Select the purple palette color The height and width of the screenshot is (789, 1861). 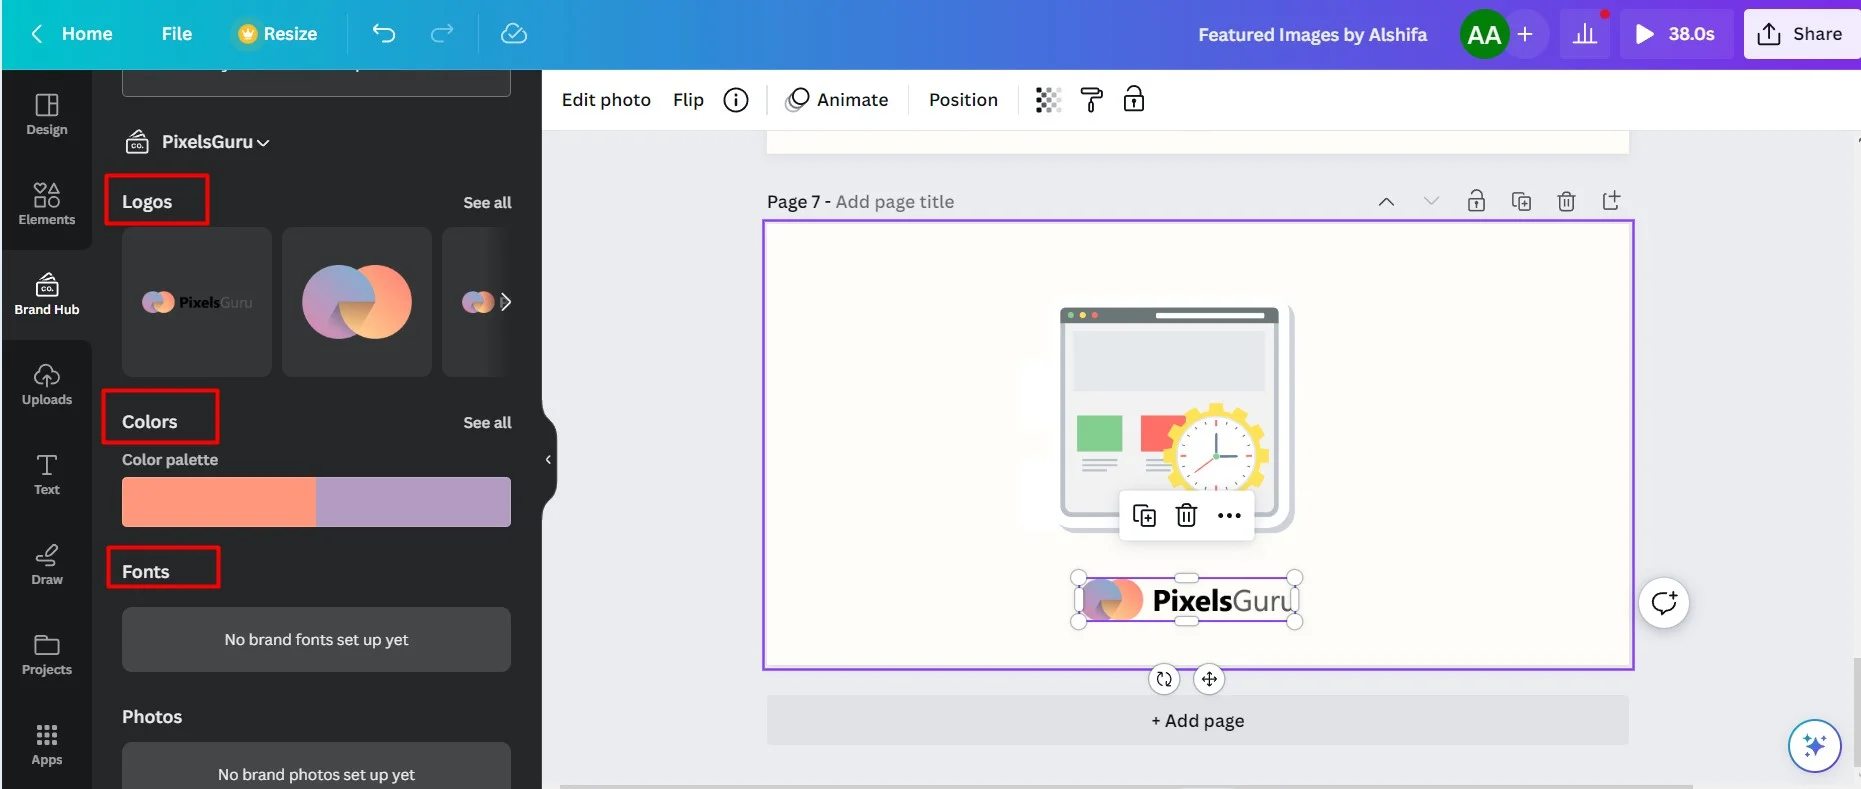pos(413,502)
